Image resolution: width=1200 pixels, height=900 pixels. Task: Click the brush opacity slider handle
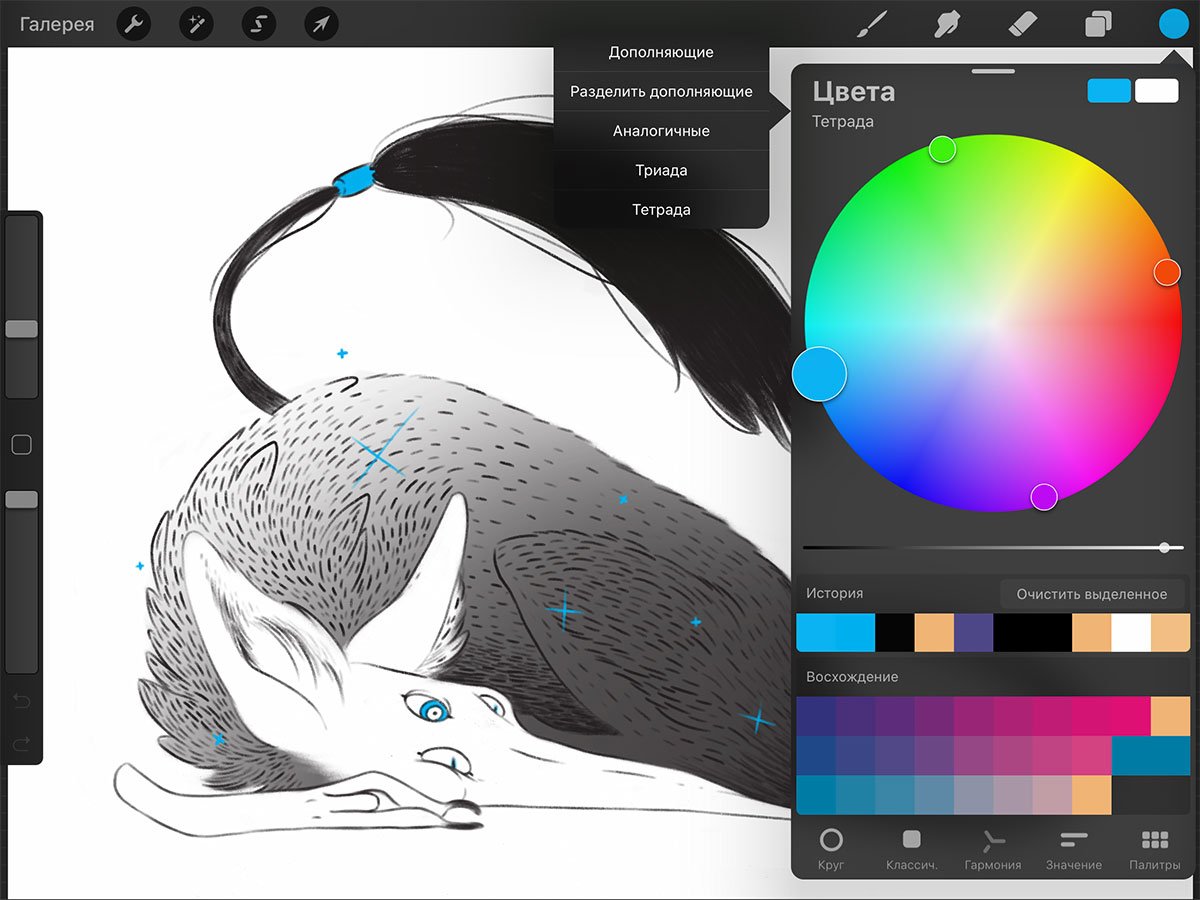(22, 499)
